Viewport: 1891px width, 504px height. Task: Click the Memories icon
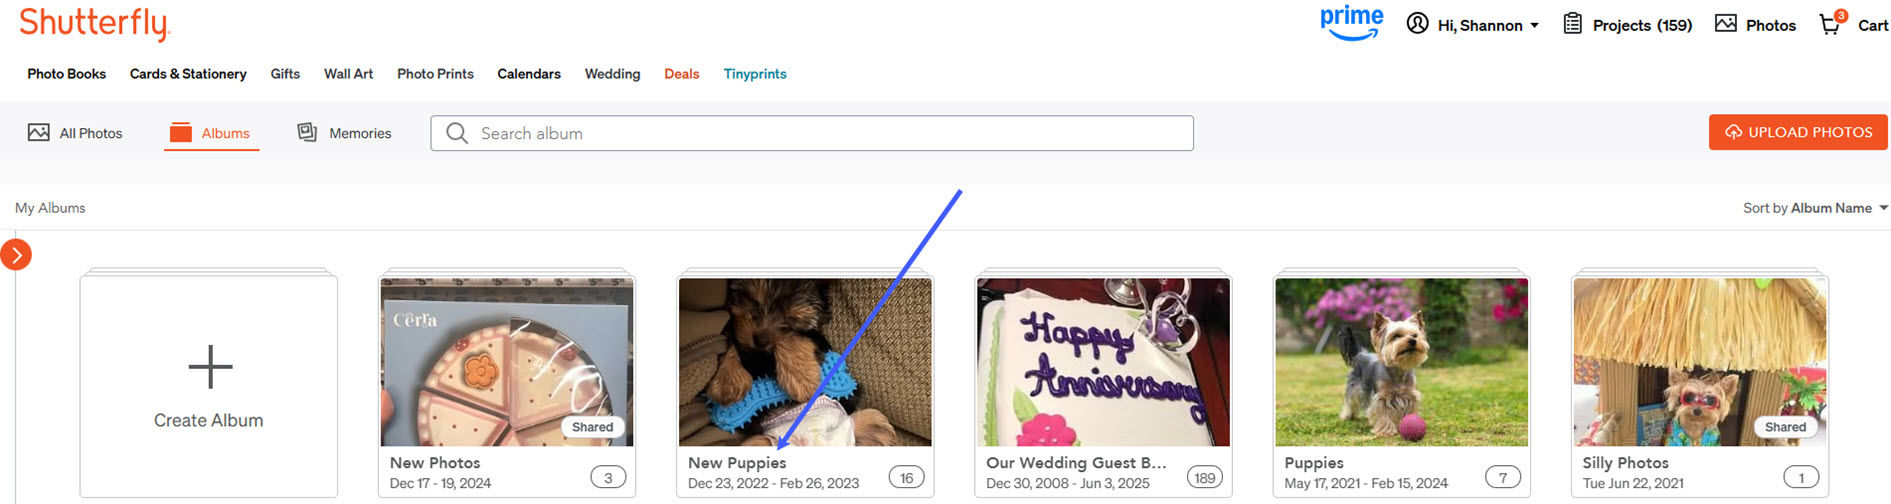click(x=307, y=132)
